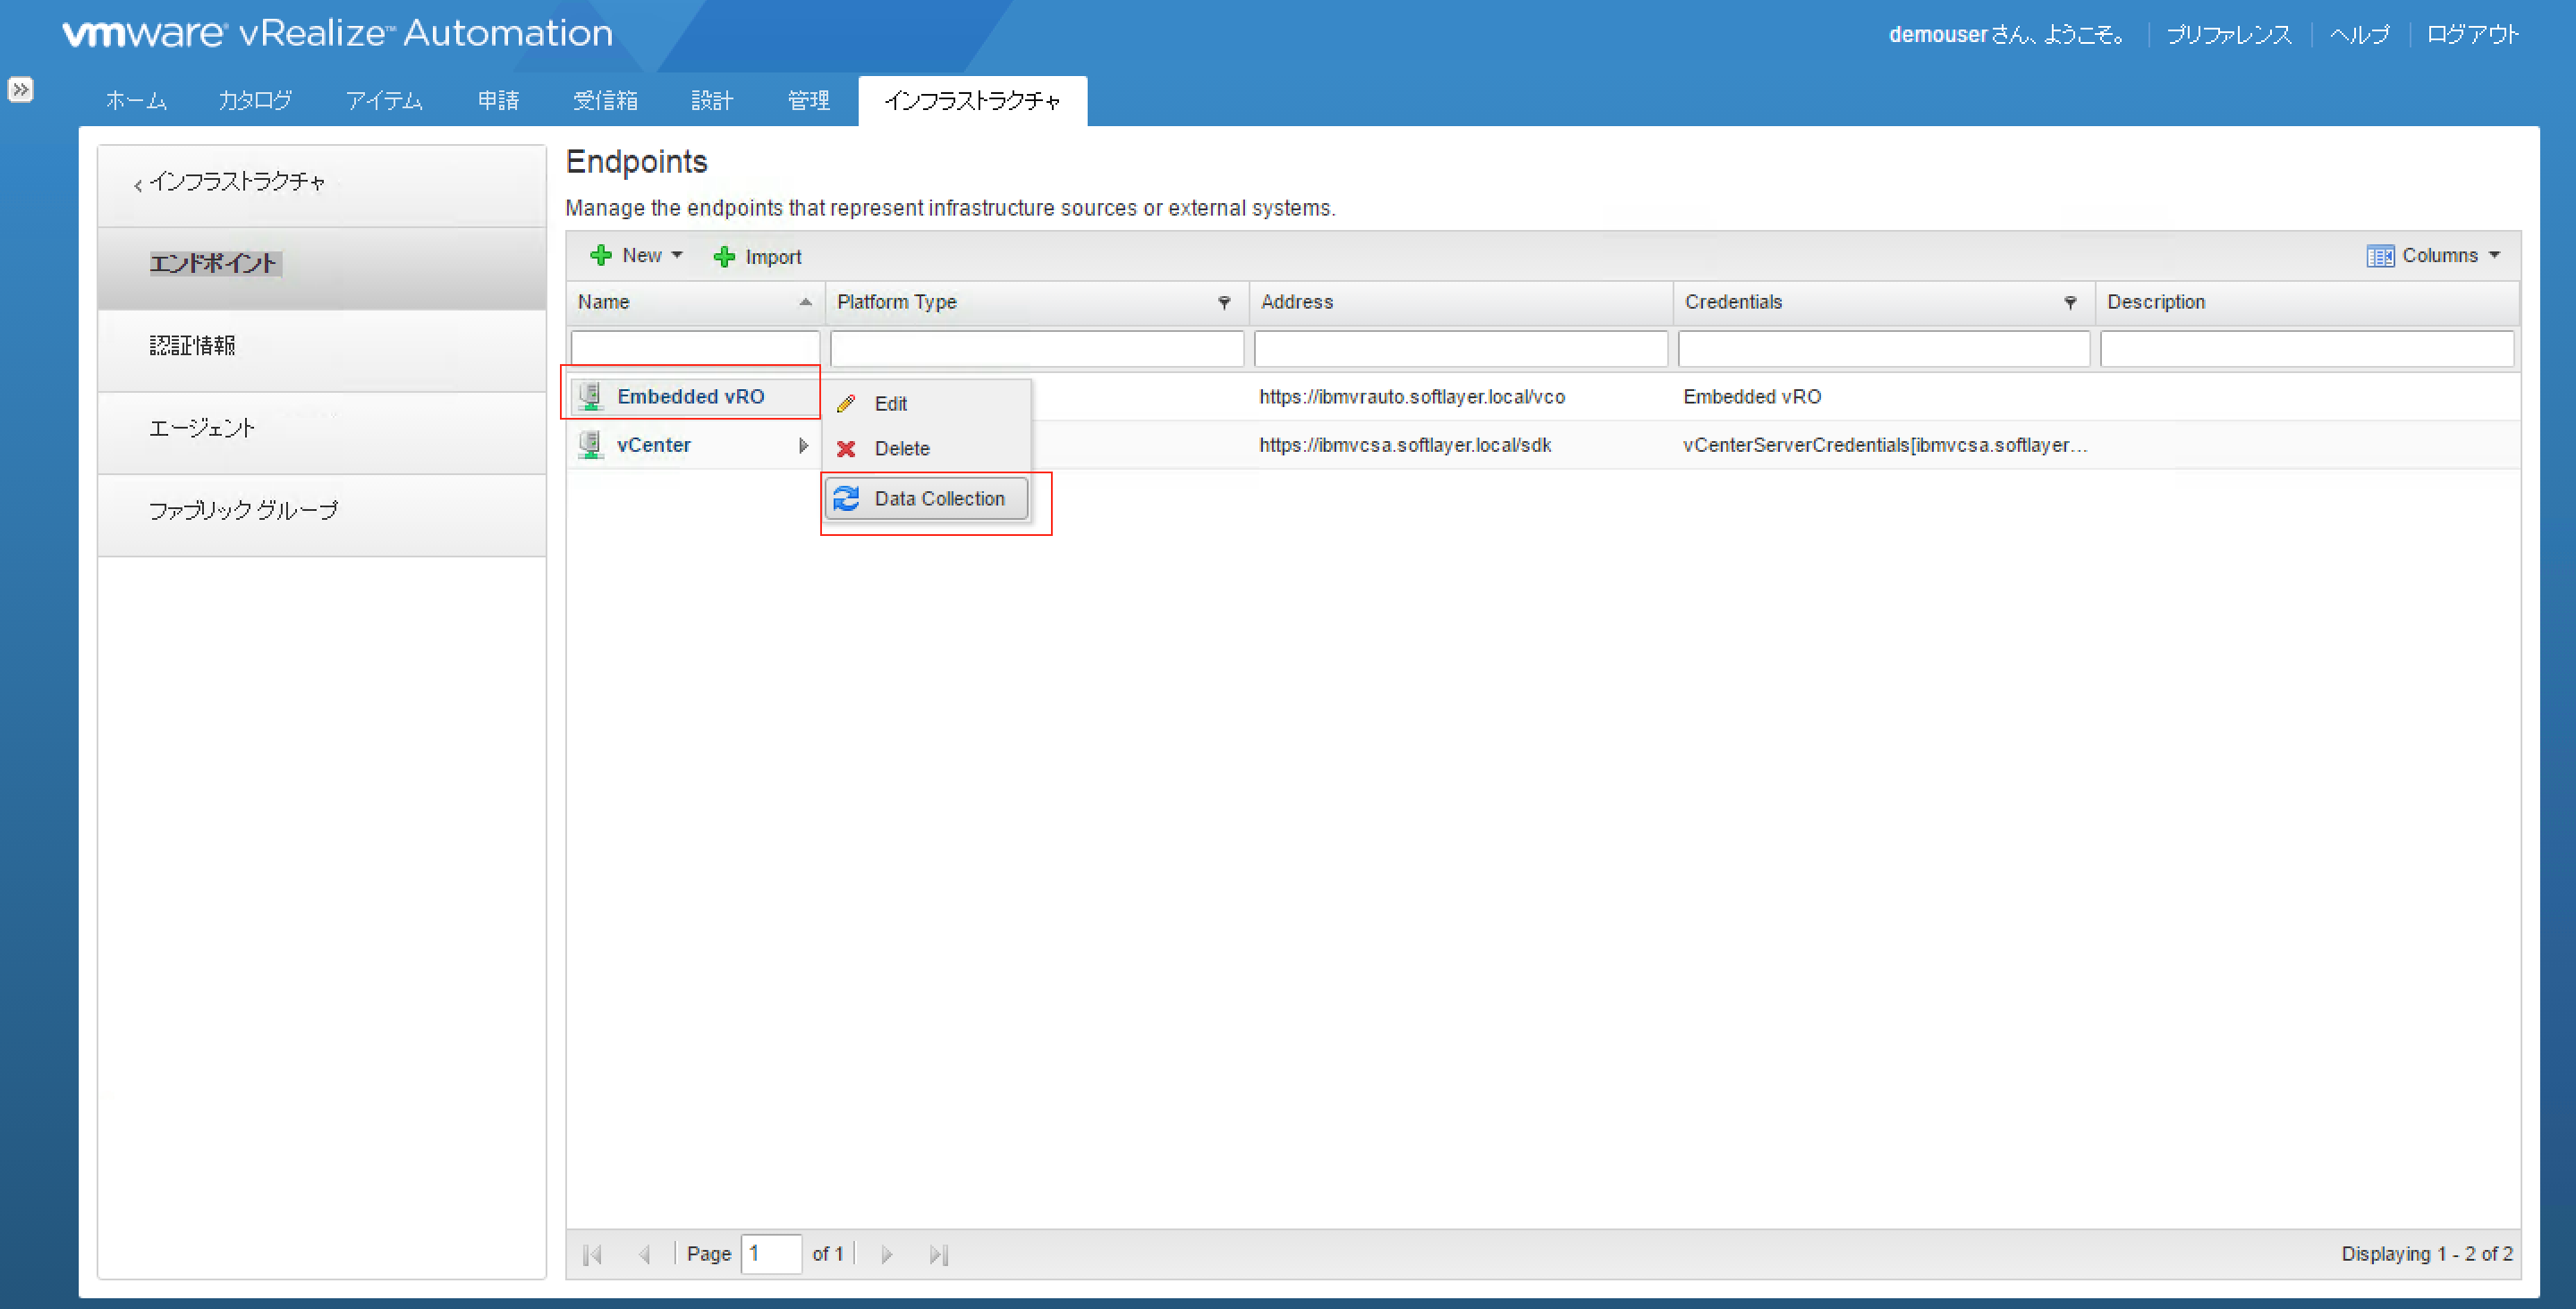Click the green plus New icon
This screenshot has width=2576, height=1309.
pos(600,255)
